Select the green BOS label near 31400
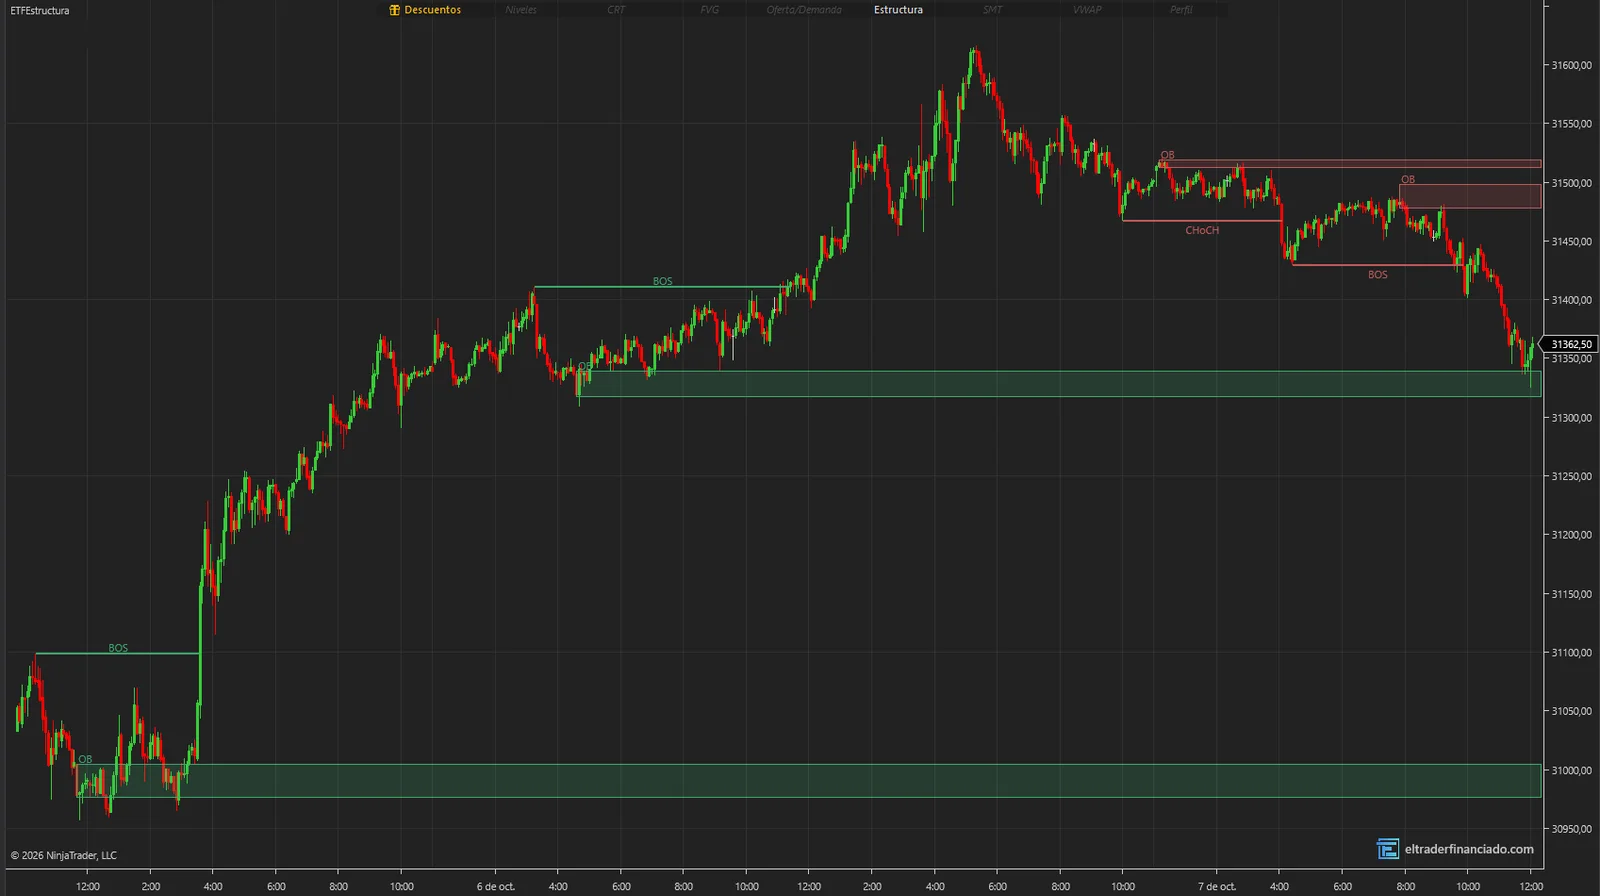 (x=662, y=282)
